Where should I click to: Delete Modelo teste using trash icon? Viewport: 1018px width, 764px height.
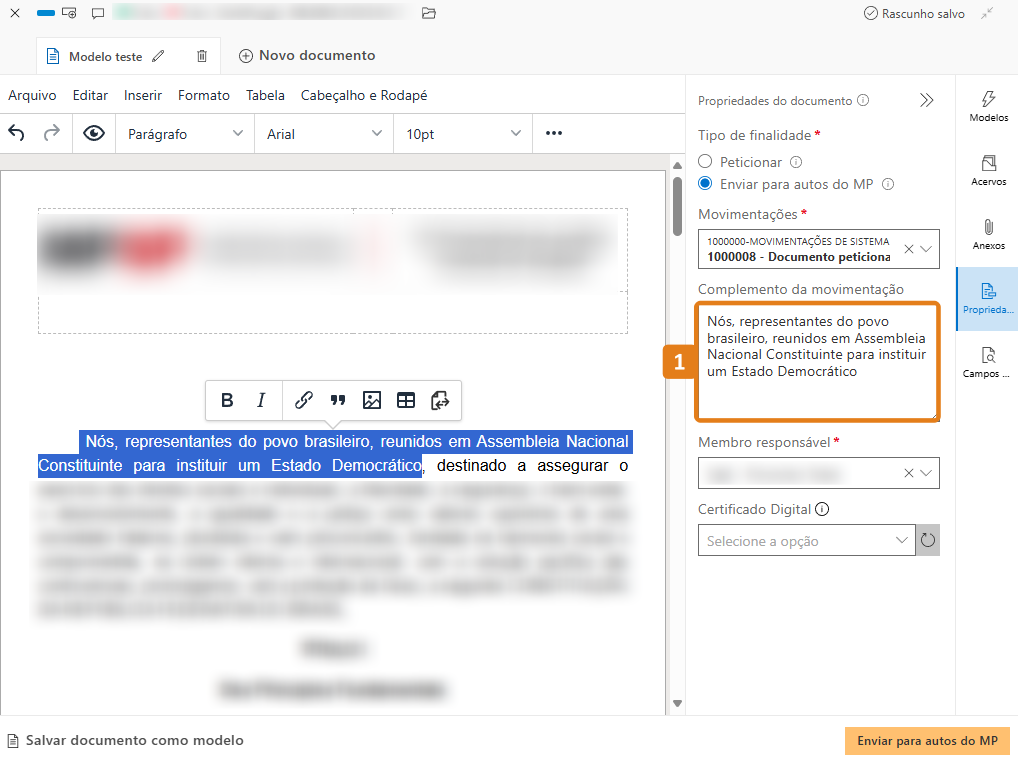[x=202, y=57]
